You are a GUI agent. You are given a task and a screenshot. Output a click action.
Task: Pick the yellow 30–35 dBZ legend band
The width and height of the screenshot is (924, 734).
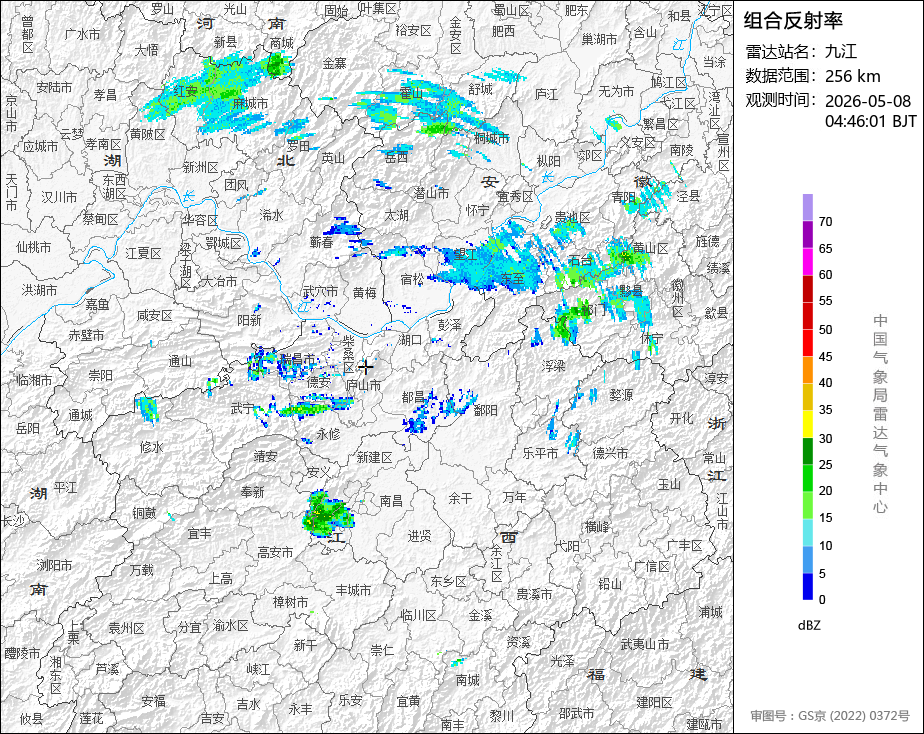[807, 424]
